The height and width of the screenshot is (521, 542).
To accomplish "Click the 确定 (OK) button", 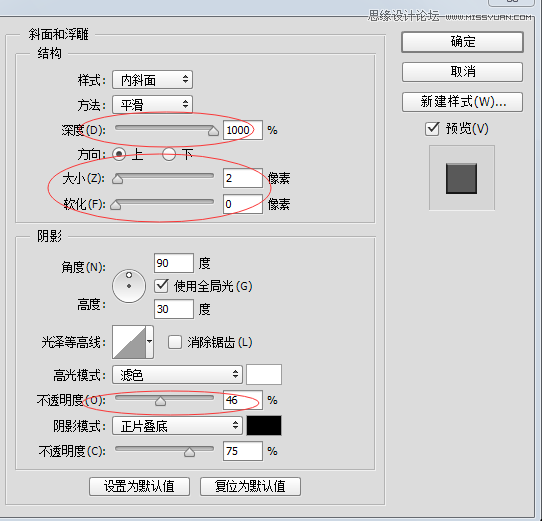I will pyautogui.click(x=462, y=42).
